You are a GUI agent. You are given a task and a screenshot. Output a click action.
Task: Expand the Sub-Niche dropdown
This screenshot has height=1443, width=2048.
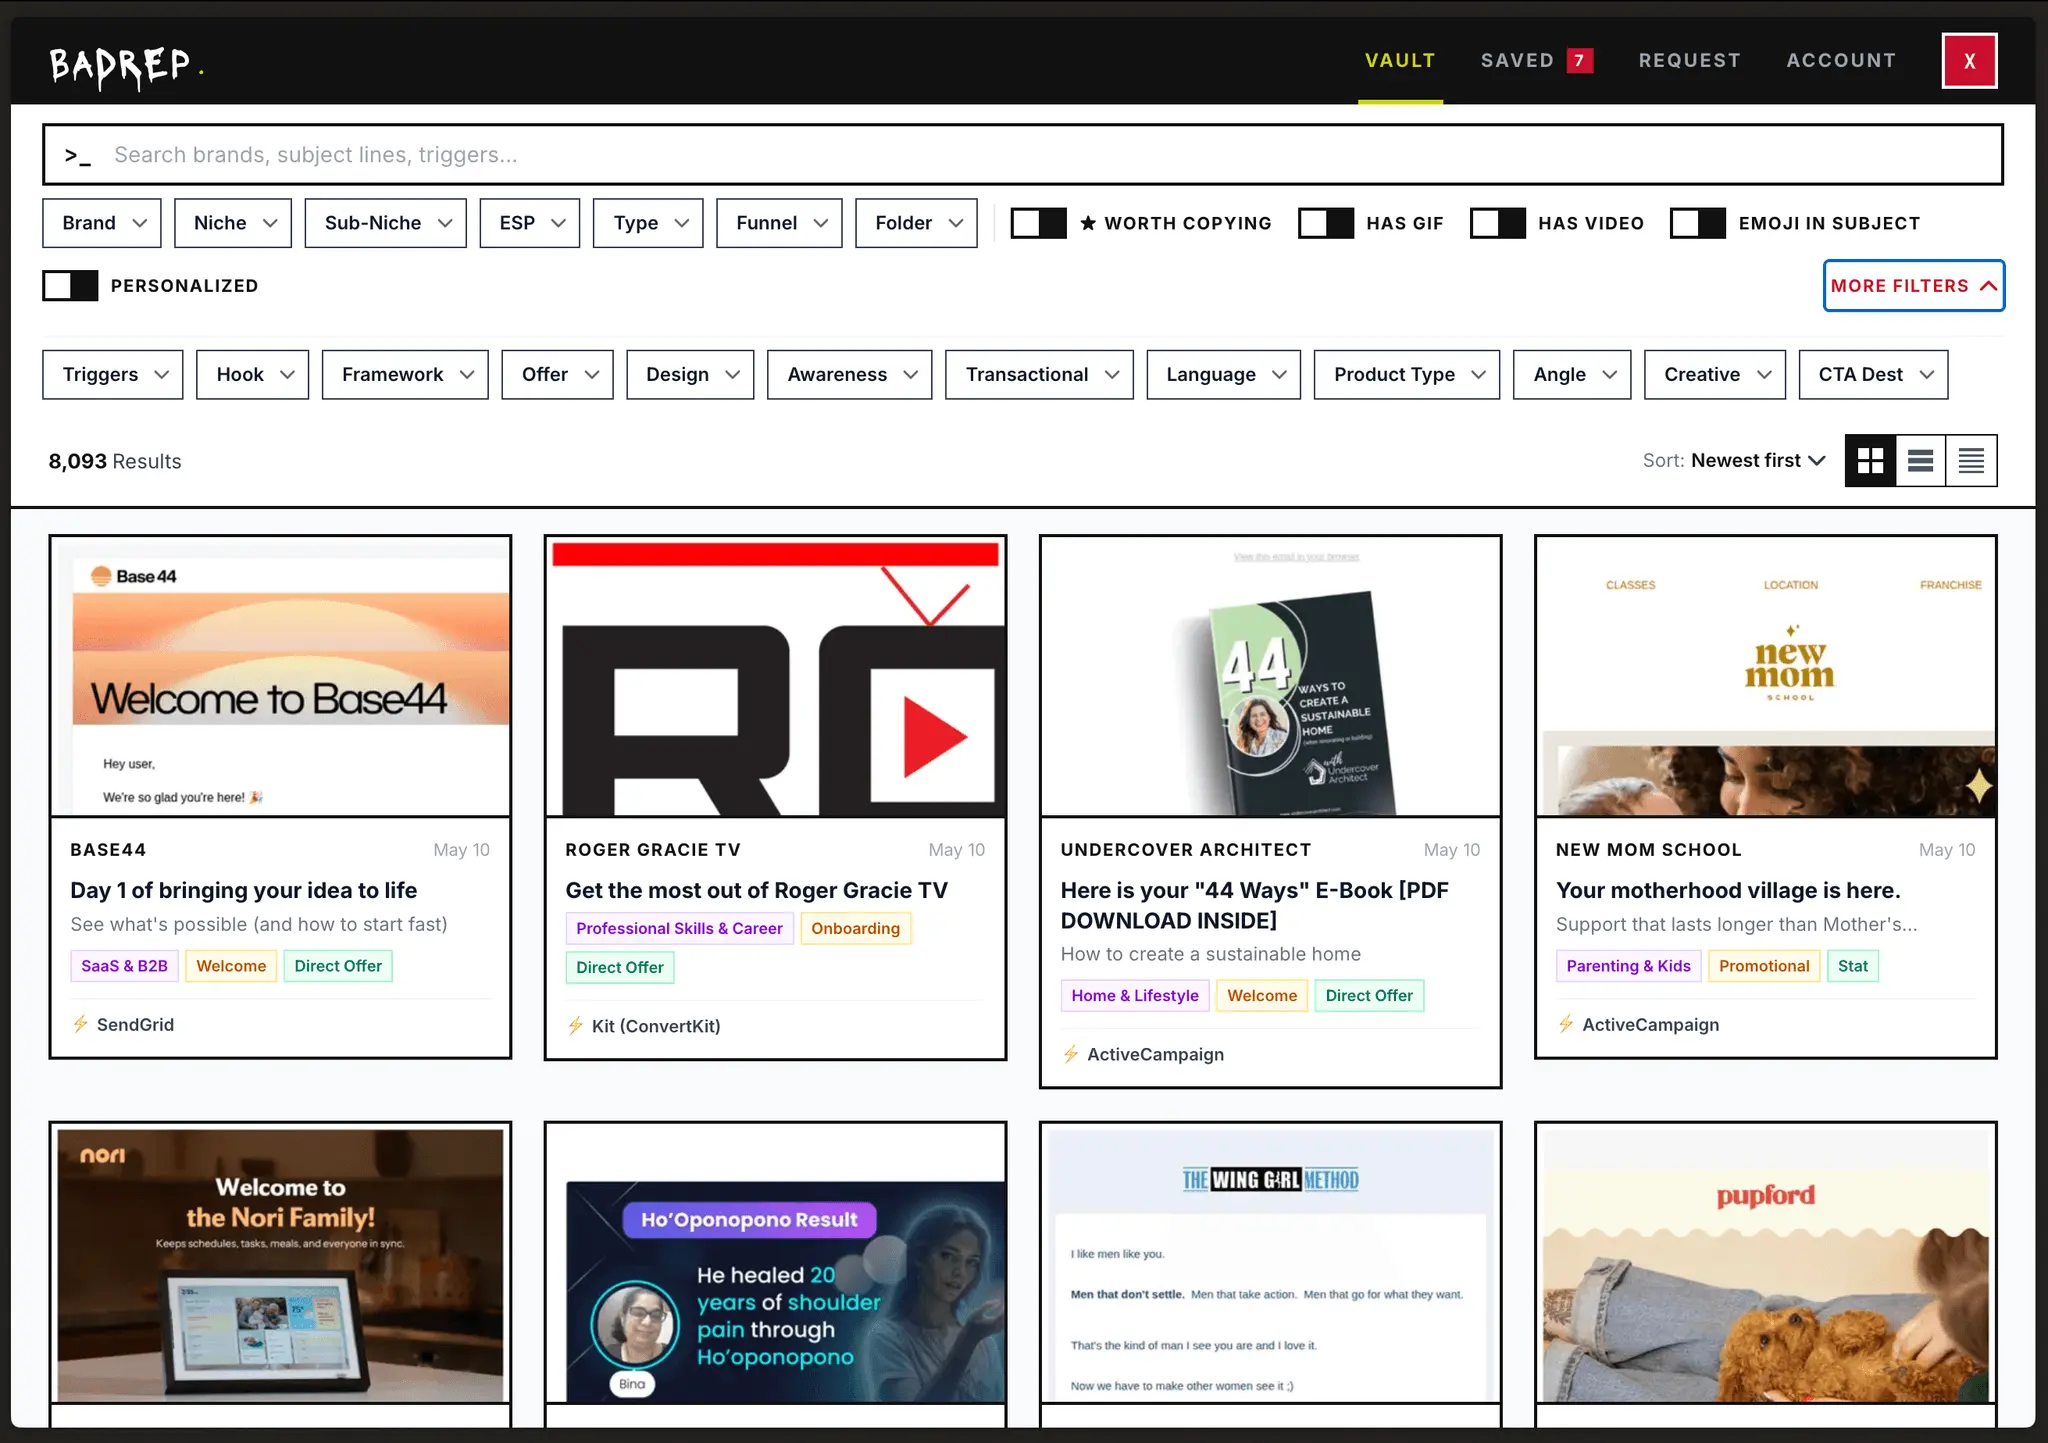point(385,223)
